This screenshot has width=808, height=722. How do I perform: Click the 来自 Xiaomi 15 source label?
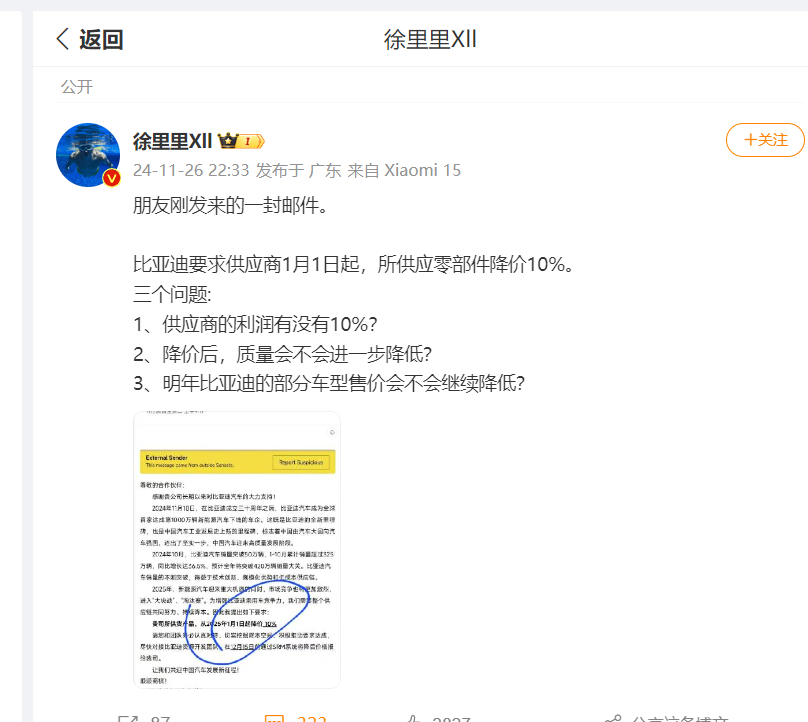pos(404,170)
